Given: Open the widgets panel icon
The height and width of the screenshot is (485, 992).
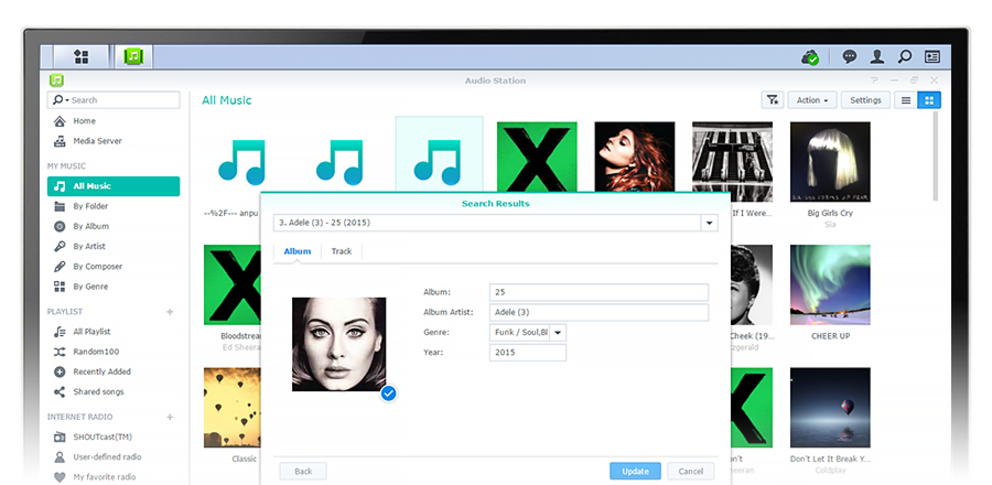Looking at the screenshot, I should pos(932,57).
